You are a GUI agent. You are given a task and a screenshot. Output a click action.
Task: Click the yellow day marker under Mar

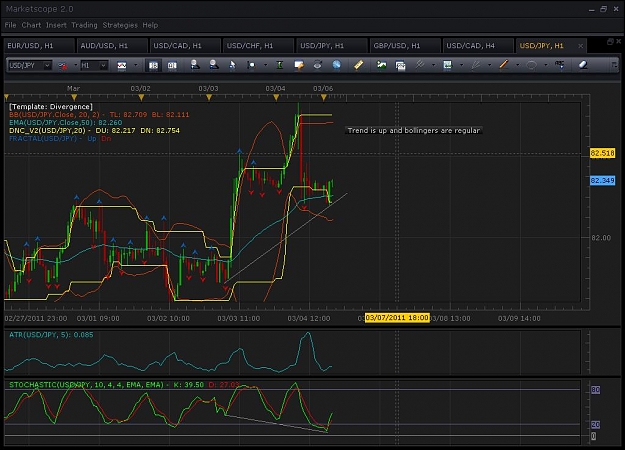74,97
